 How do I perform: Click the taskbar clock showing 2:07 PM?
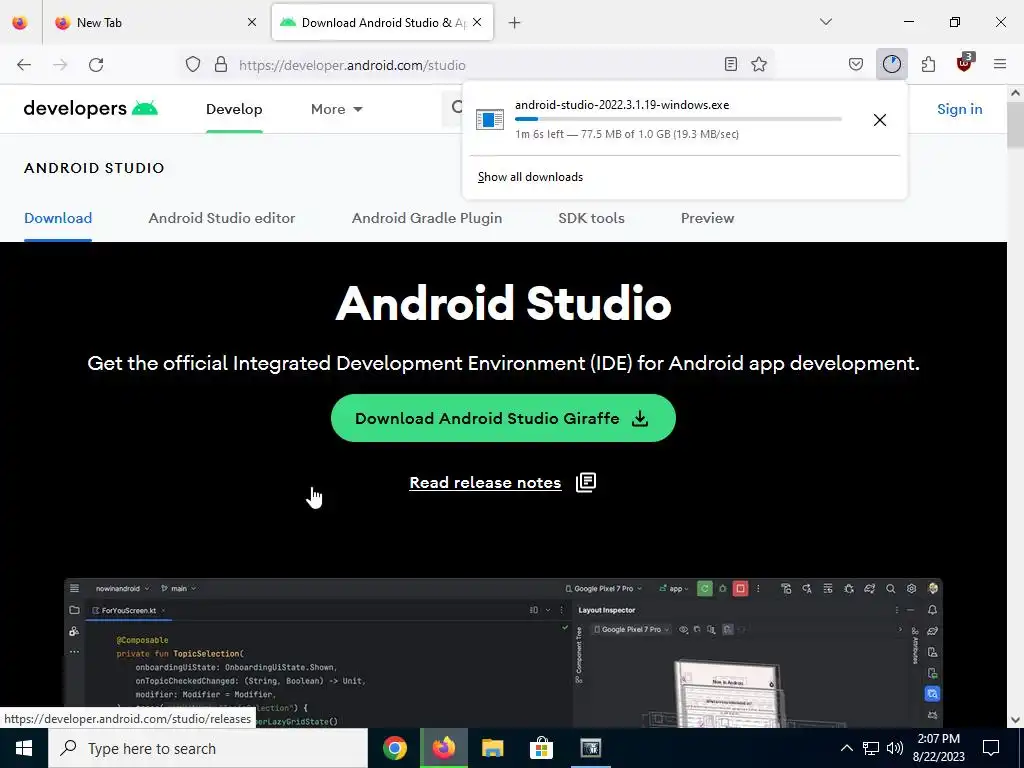pyautogui.click(x=938, y=748)
